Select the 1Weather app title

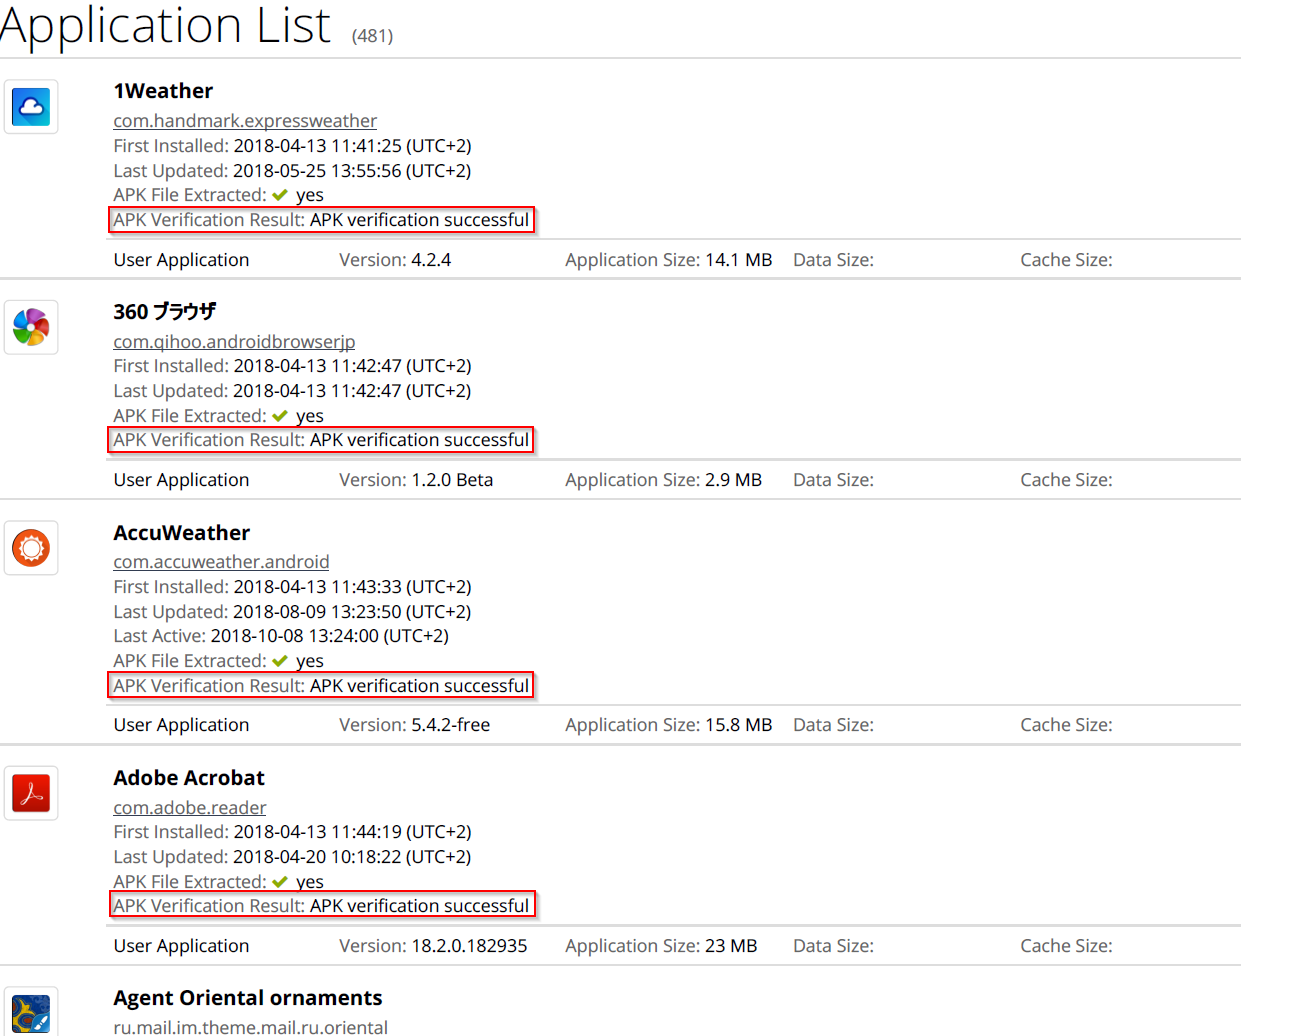click(163, 91)
